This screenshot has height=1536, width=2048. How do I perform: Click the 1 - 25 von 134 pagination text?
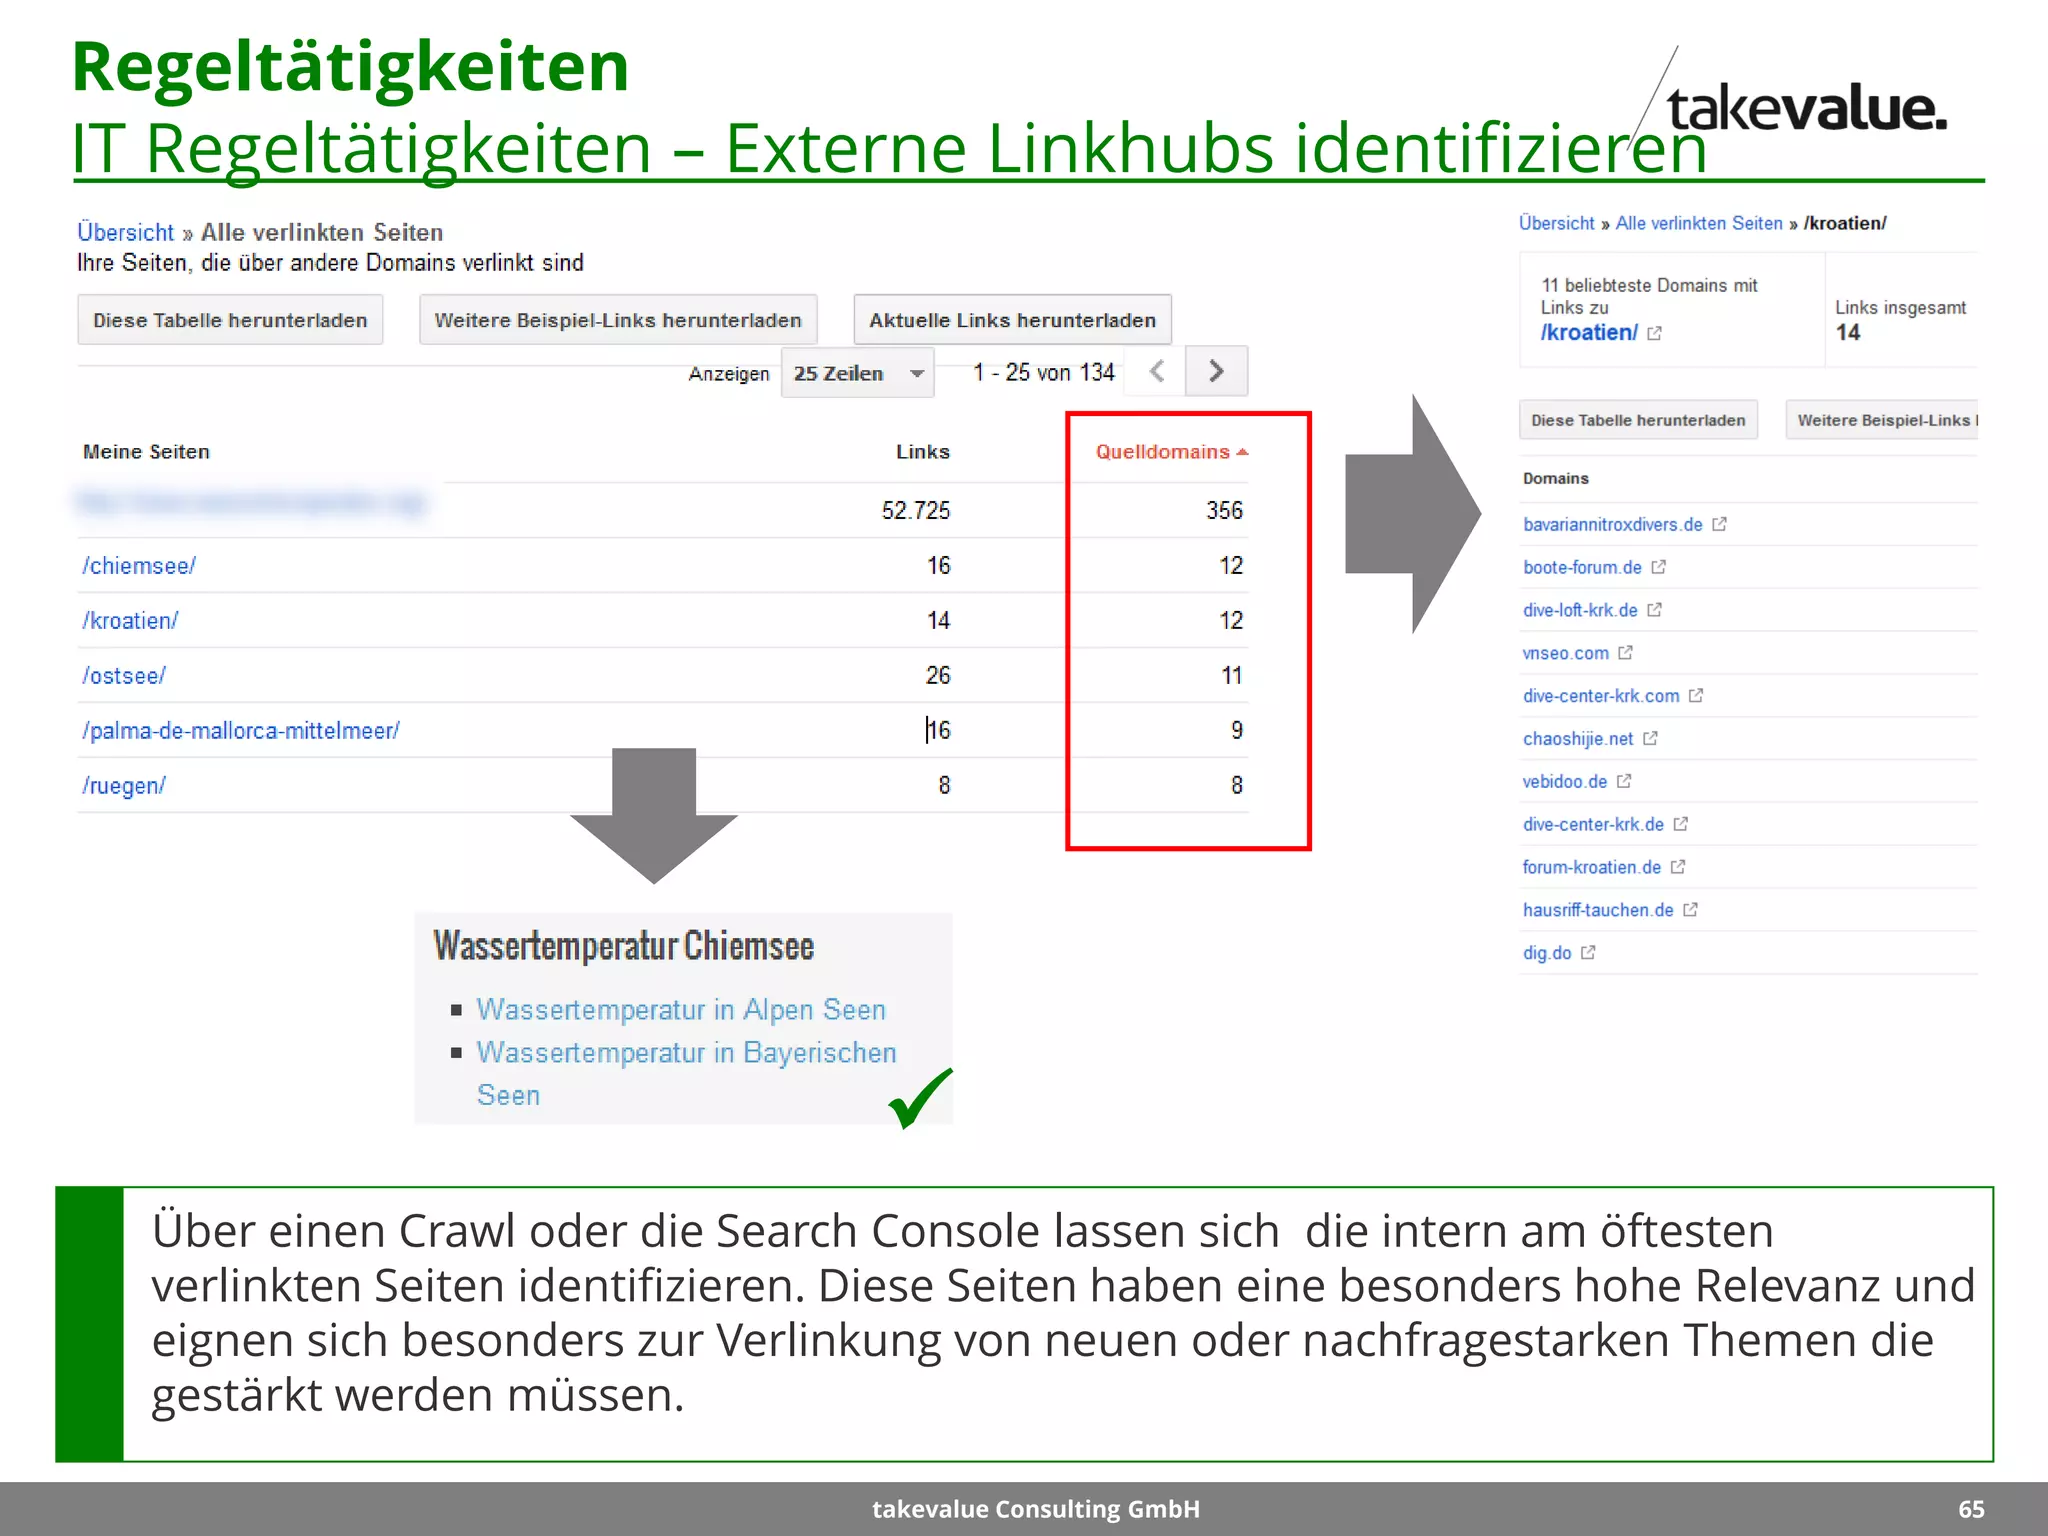click(1044, 373)
